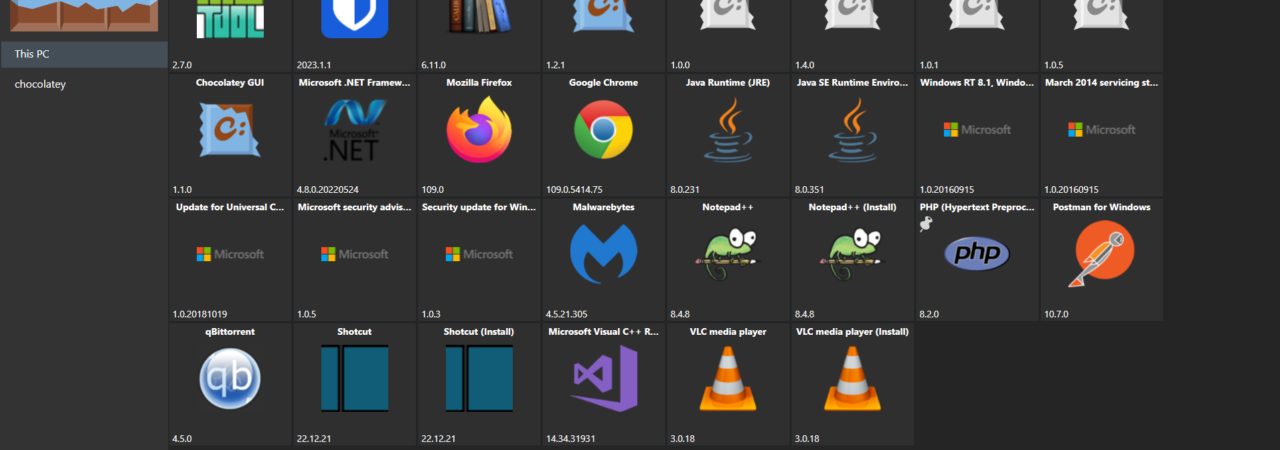Select the Windows RT 8.1 update tile

pos(977,135)
